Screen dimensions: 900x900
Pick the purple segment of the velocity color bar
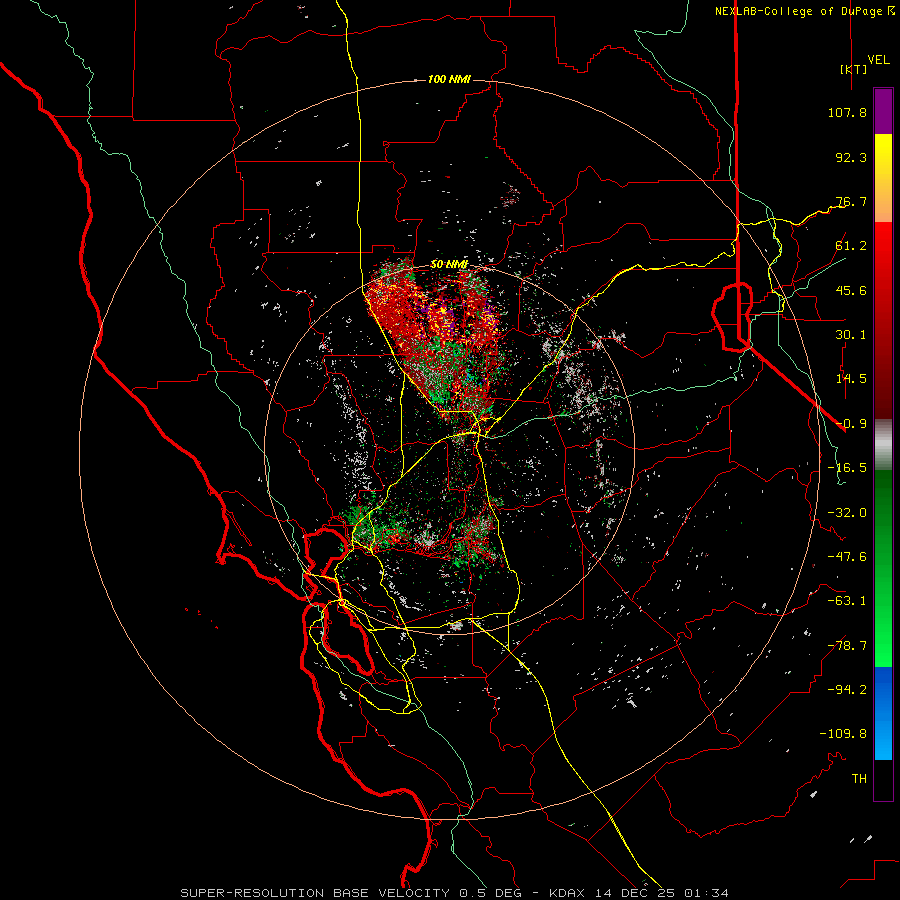pyautogui.click(x=883, y=111)
